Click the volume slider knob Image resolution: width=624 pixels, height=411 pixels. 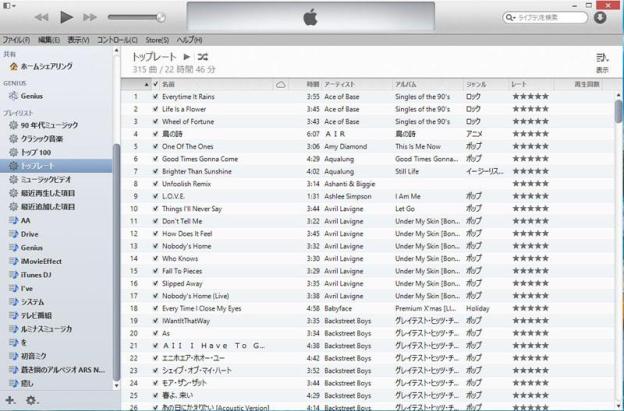(x=161, y=17)
